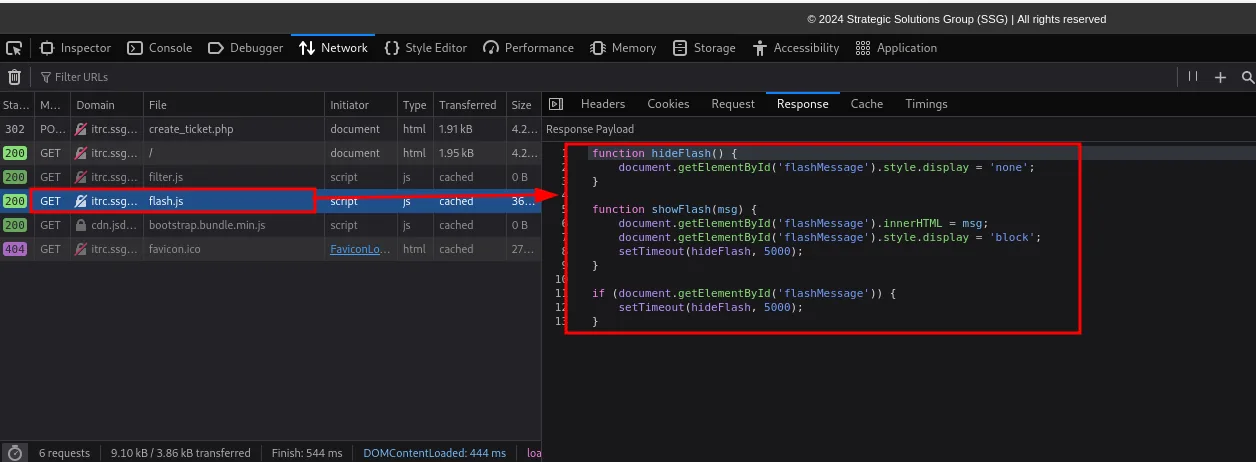Select the Network tab
This screenshot has height=462, width=1256.
point(334,48)
